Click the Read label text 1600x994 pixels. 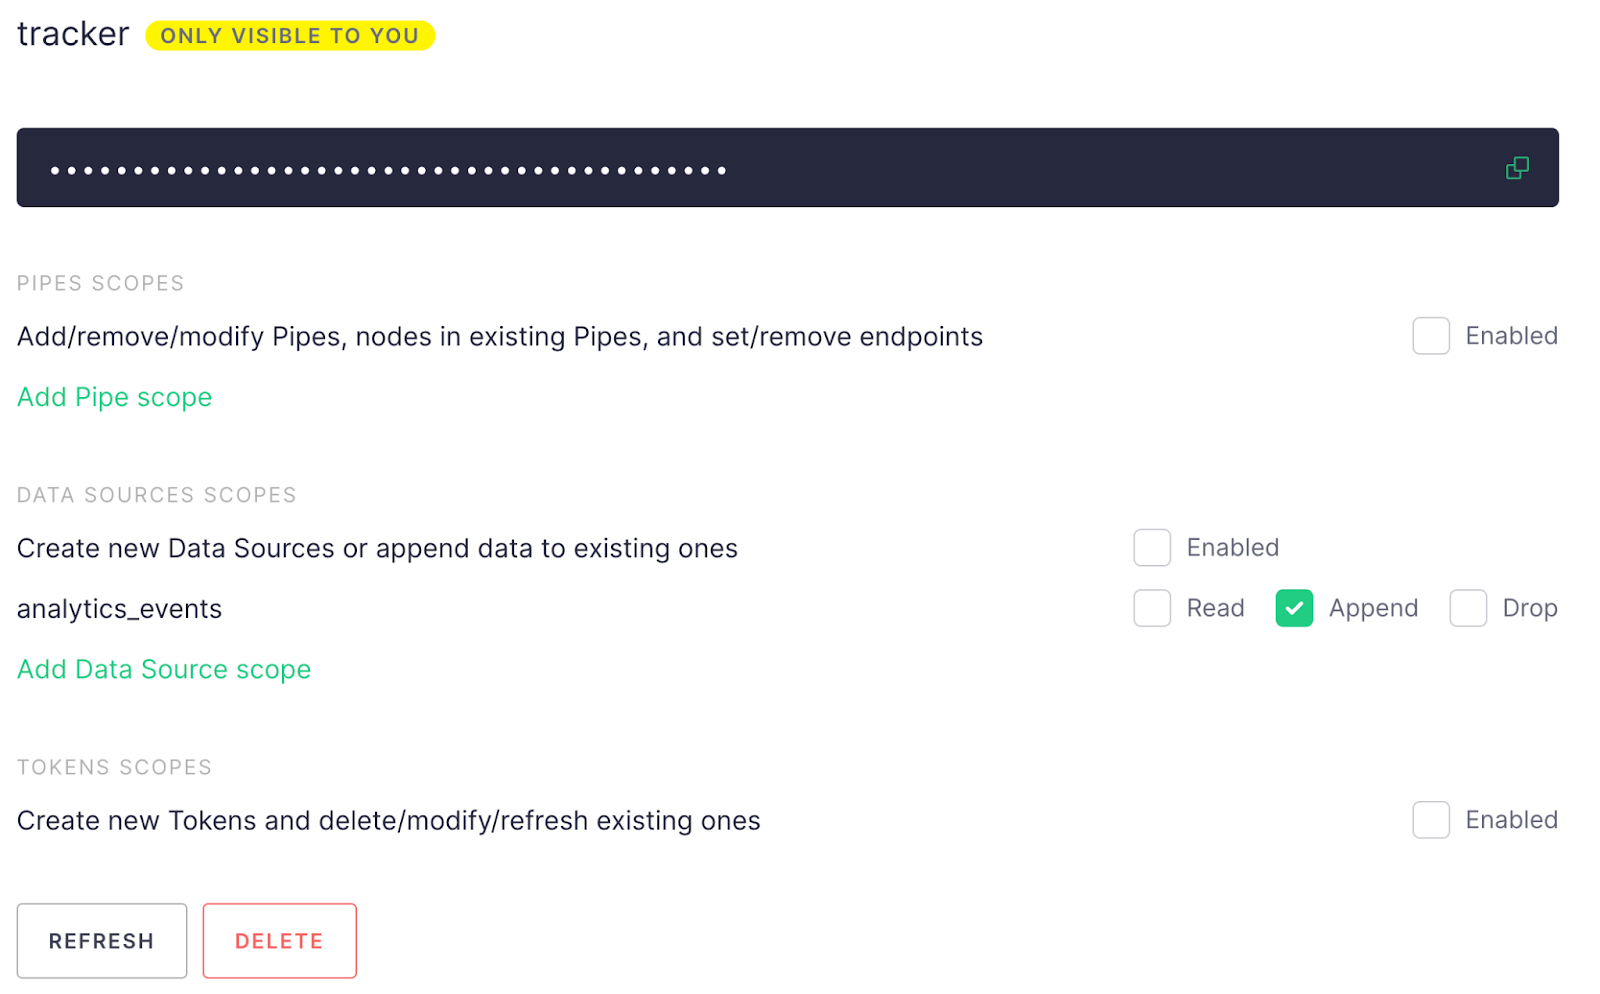pyautogui.click(x=1215, y=608)
